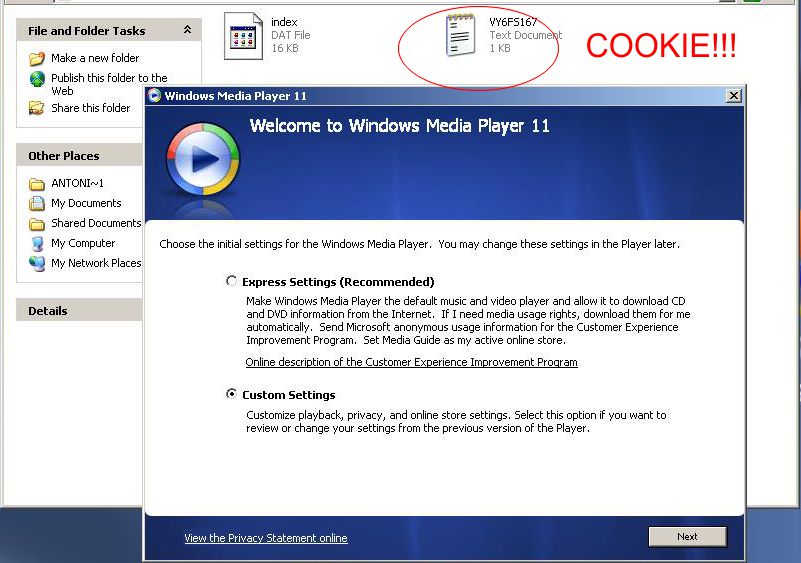Select the index DAT file icon
This screenshot has height=563, width=801.
243,36
